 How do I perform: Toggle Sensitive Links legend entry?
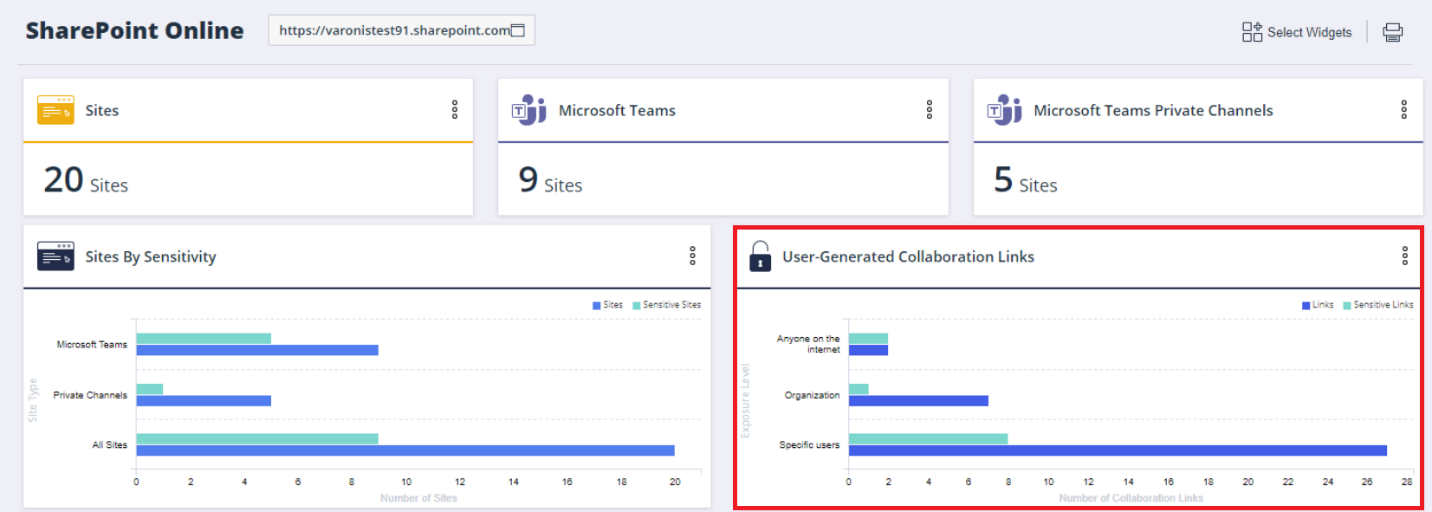[x=1377, y=305]
